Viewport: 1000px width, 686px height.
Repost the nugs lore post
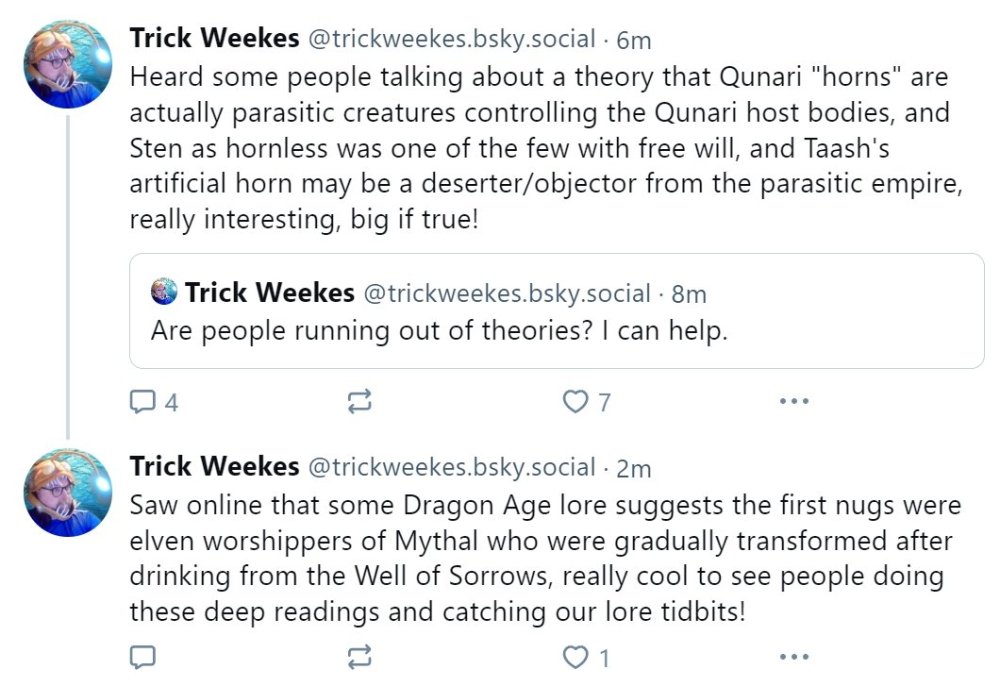click(359, 657)
